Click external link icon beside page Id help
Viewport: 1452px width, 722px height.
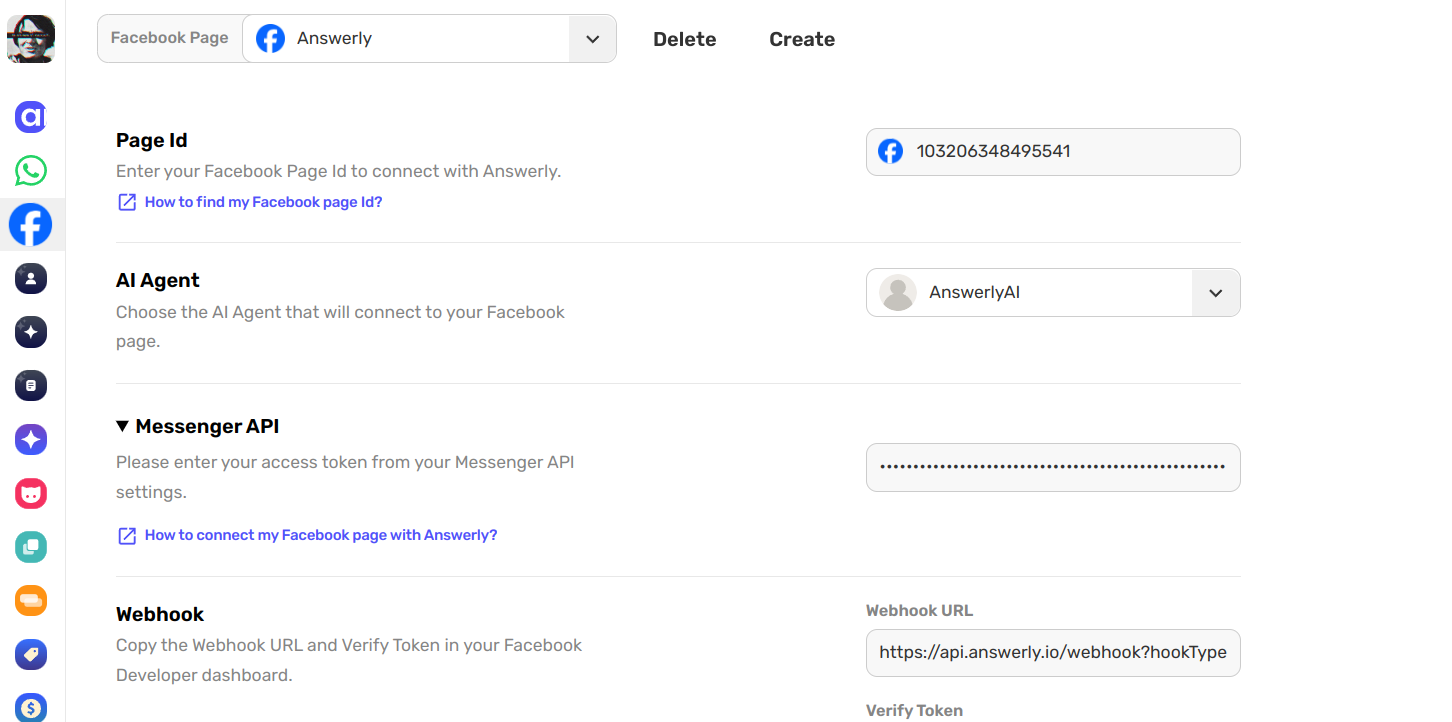click(127, 202)
